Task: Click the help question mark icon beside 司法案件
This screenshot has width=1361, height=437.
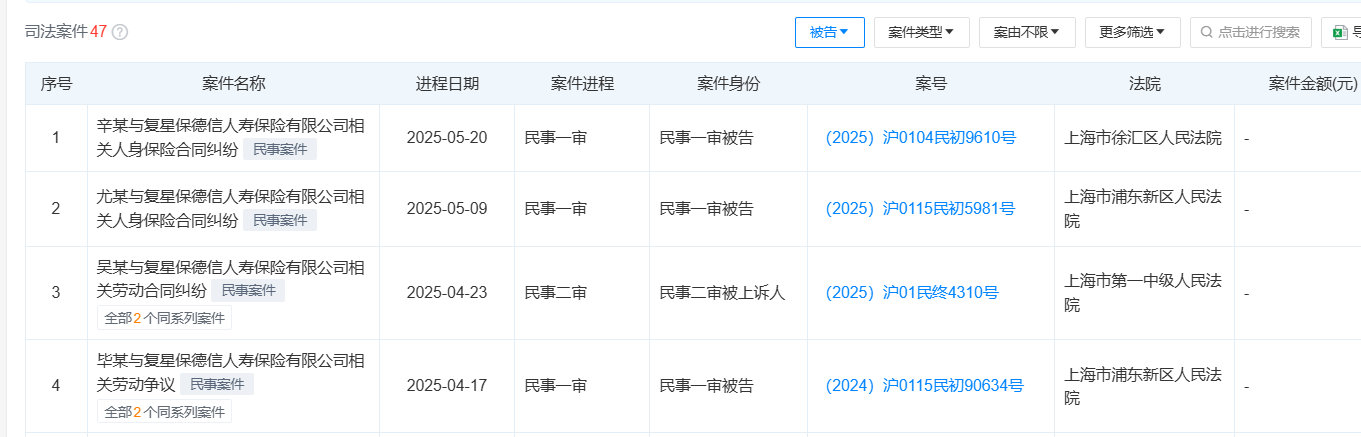Action: coord(120,32)
